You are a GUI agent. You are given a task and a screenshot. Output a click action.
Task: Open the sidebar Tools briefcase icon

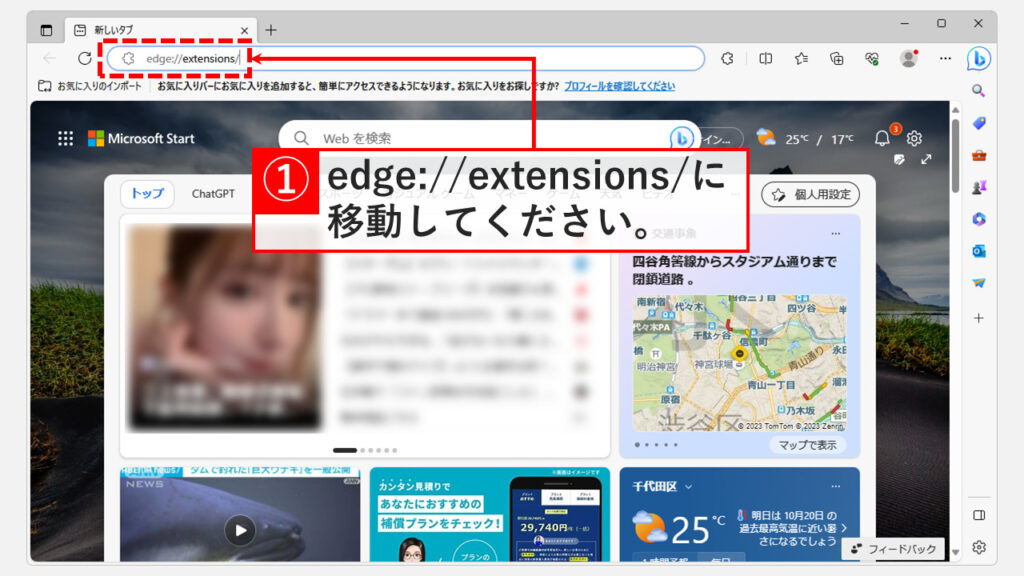pyautogui.click(x=978, y=155)
